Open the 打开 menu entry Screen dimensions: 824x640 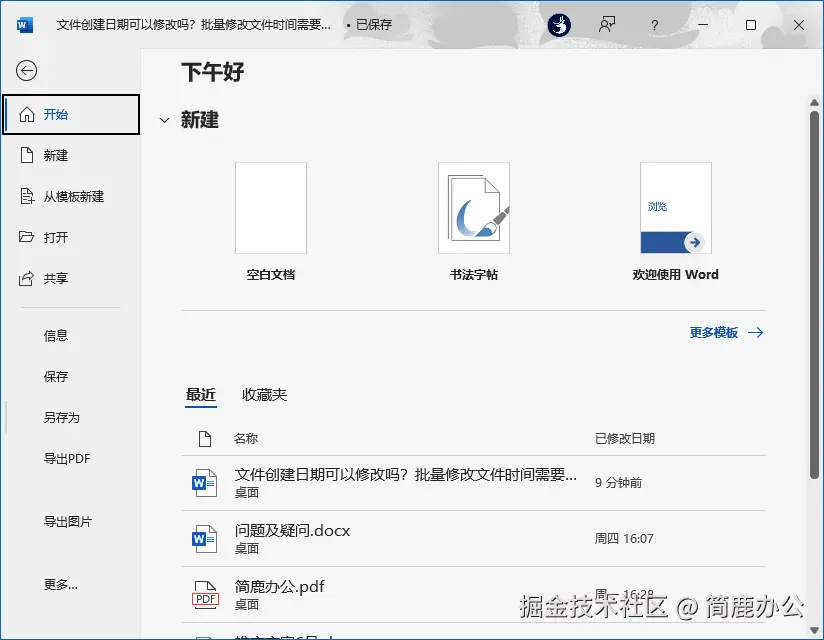tap(71, 237)
